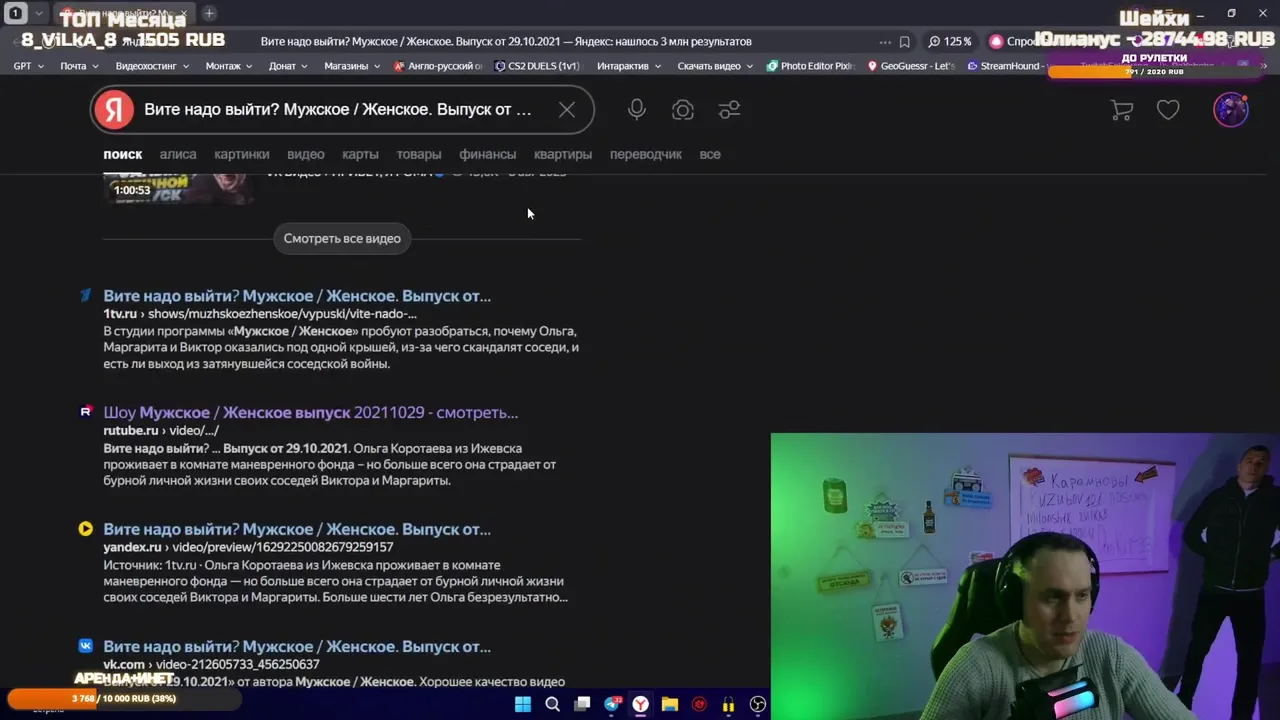Open the three-dot menu in the address bar

click(x=885, y=42)
